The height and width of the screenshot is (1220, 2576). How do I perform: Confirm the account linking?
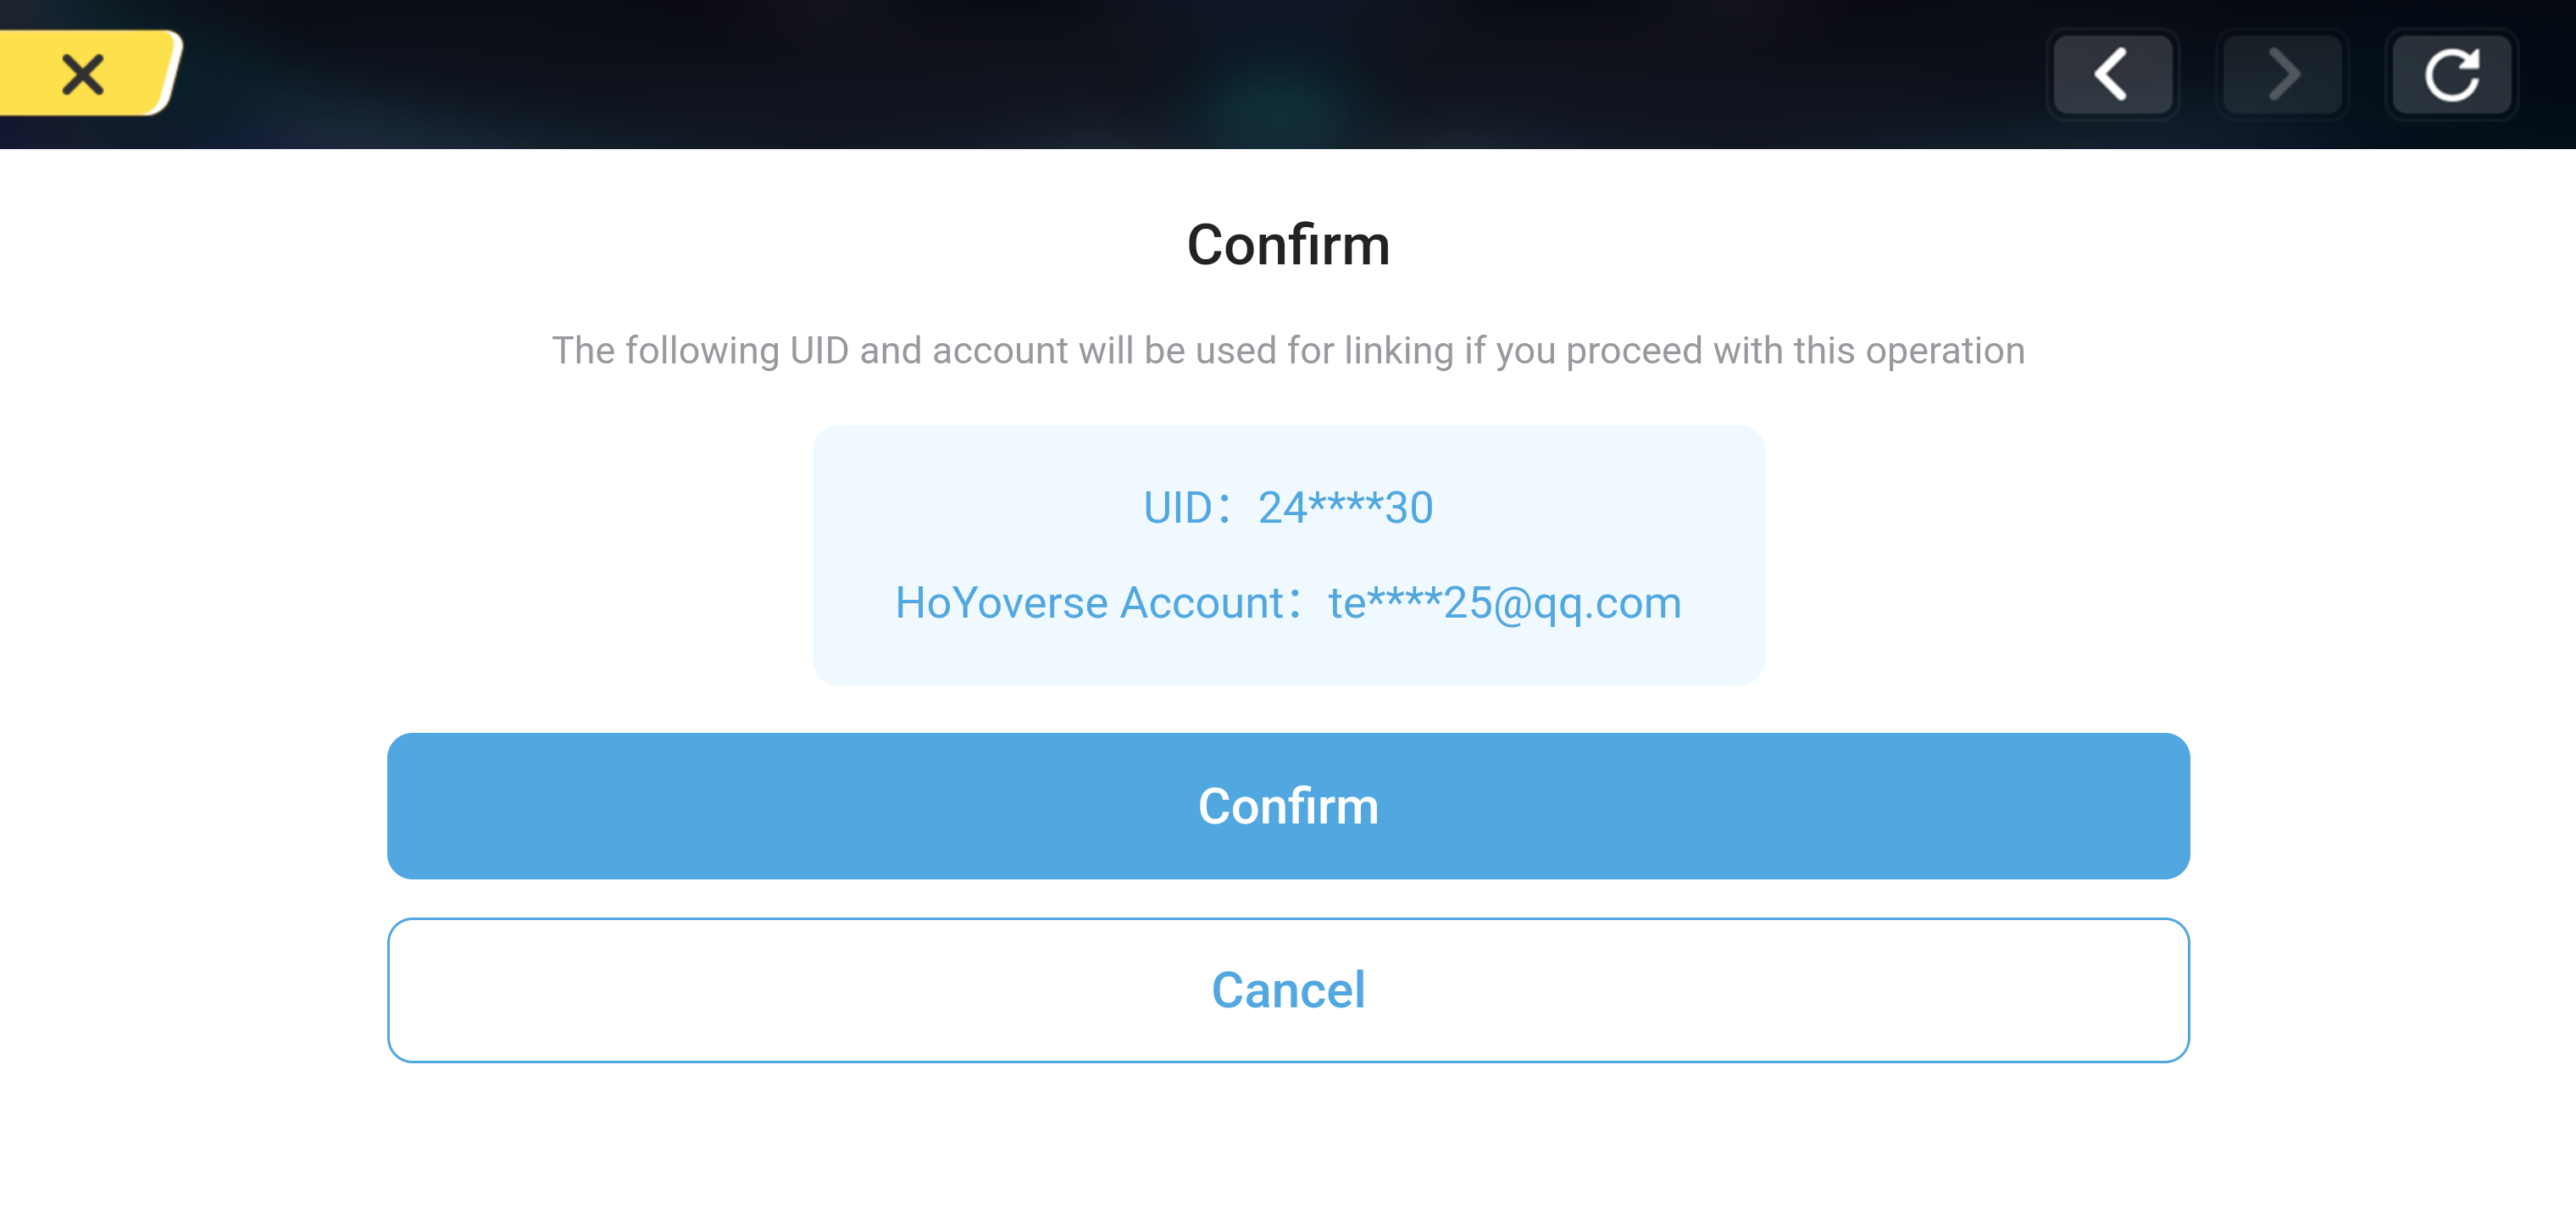[x=1288, y=806]
